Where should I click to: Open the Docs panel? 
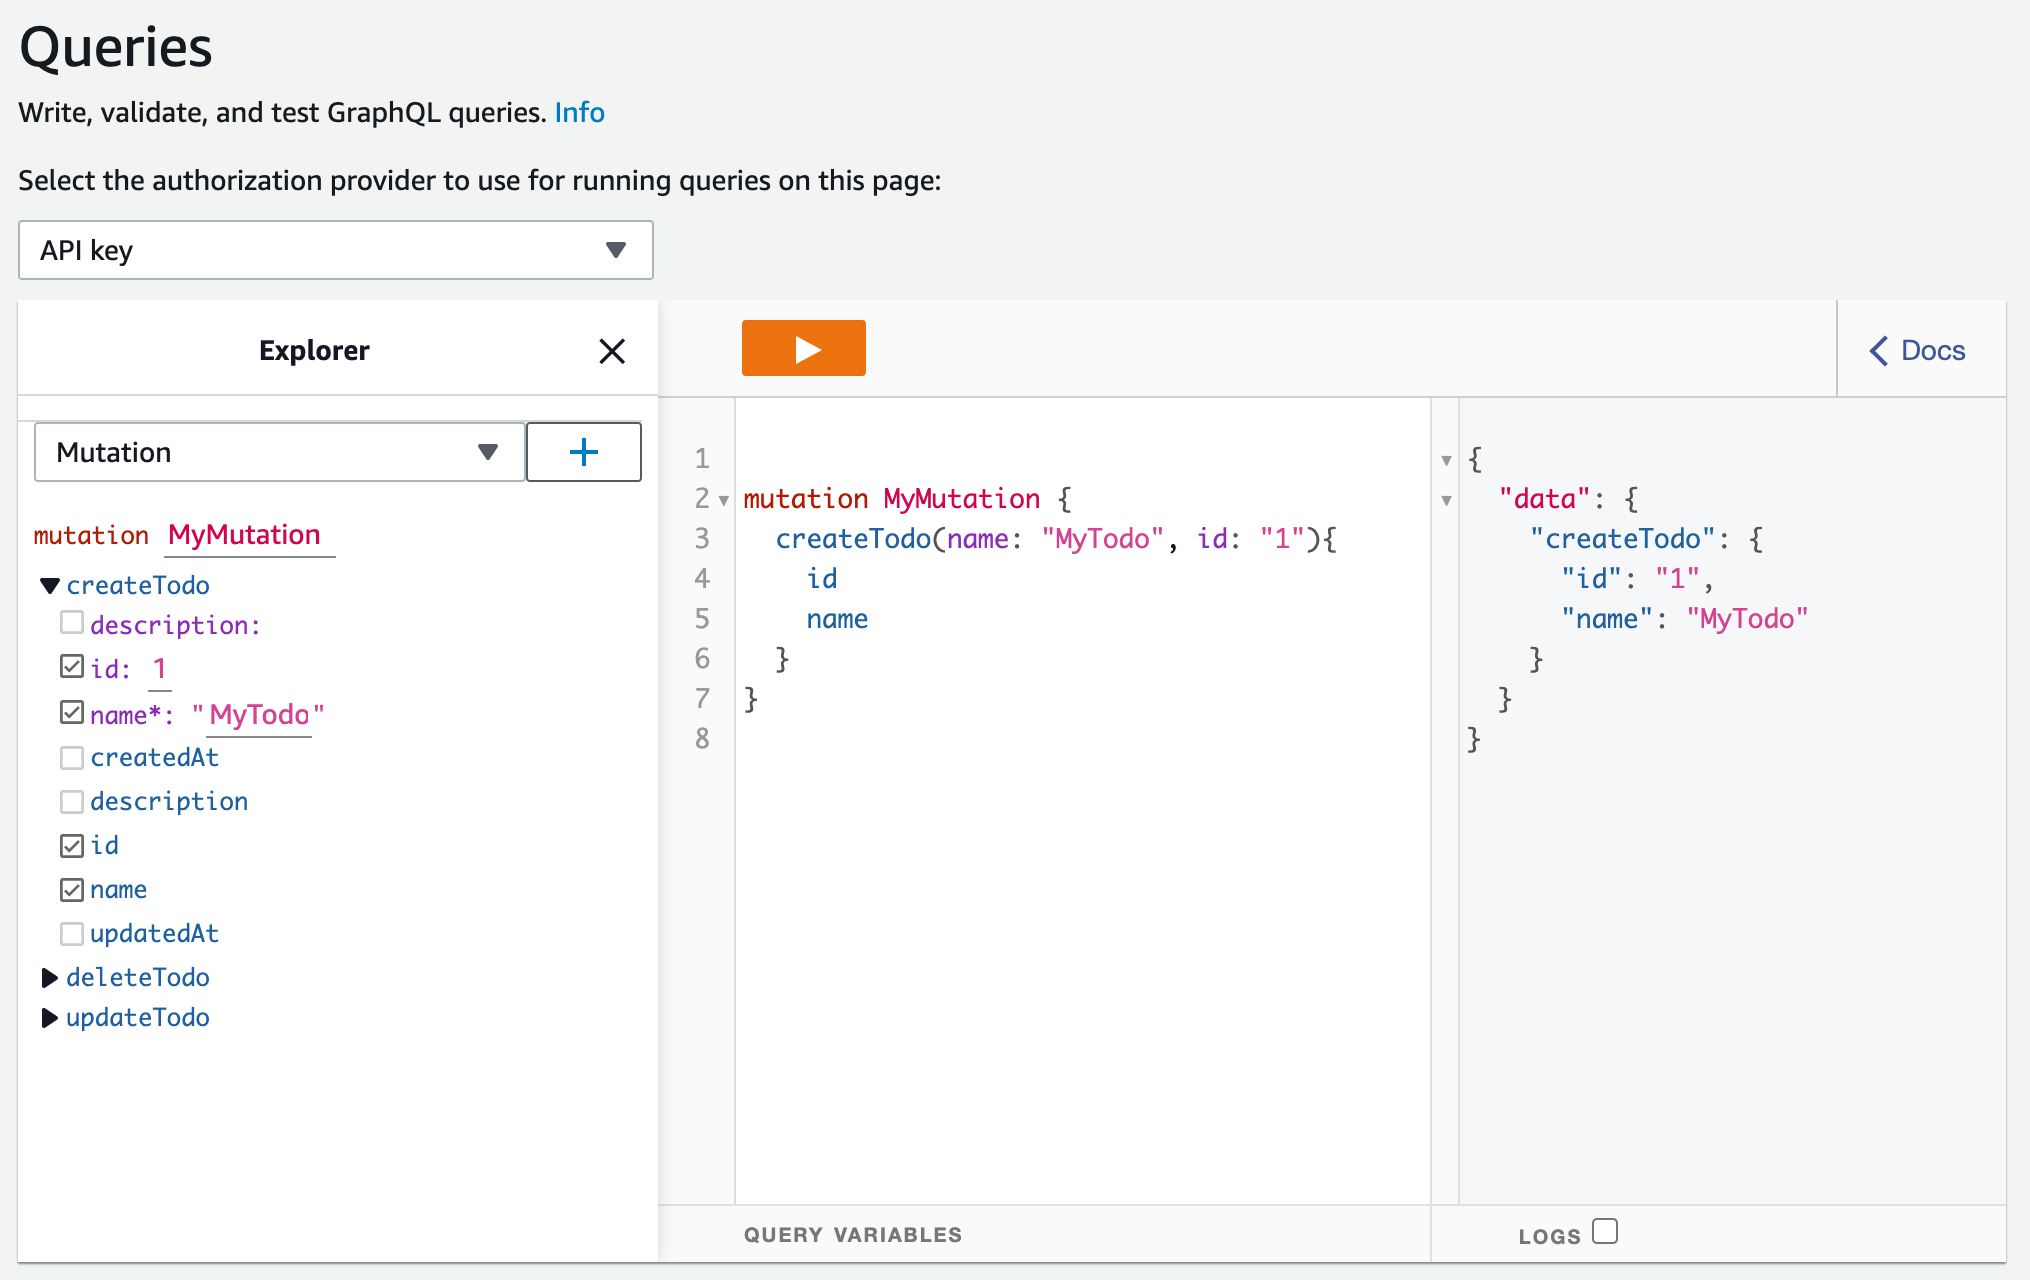click(1917, 350)
